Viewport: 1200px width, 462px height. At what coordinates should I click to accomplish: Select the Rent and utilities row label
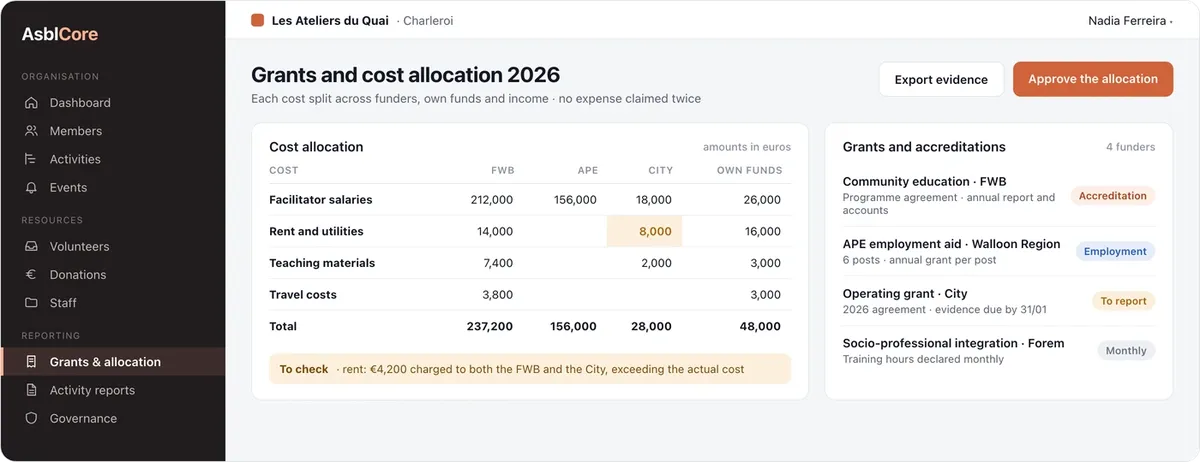(316, 231)
